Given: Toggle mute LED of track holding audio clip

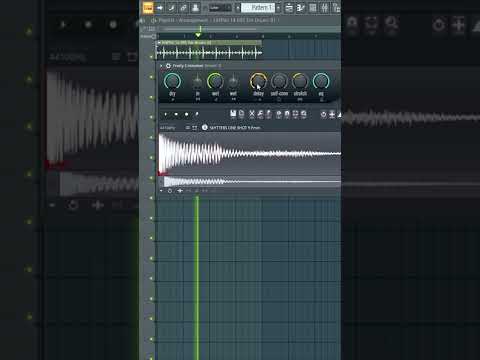Looking at the screenshot, I should 151,57.
